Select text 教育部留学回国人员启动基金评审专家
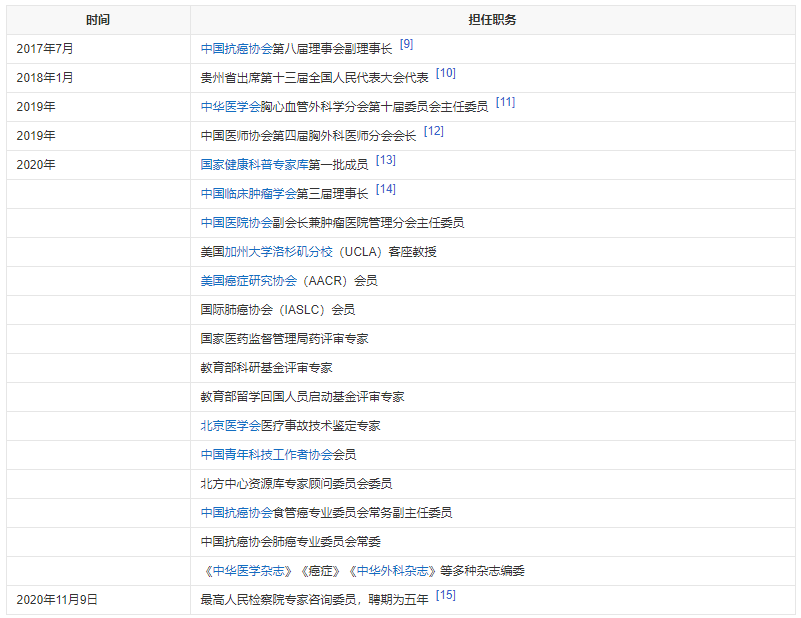The height and width of the screenshot is (618, 801). point(302,397)
